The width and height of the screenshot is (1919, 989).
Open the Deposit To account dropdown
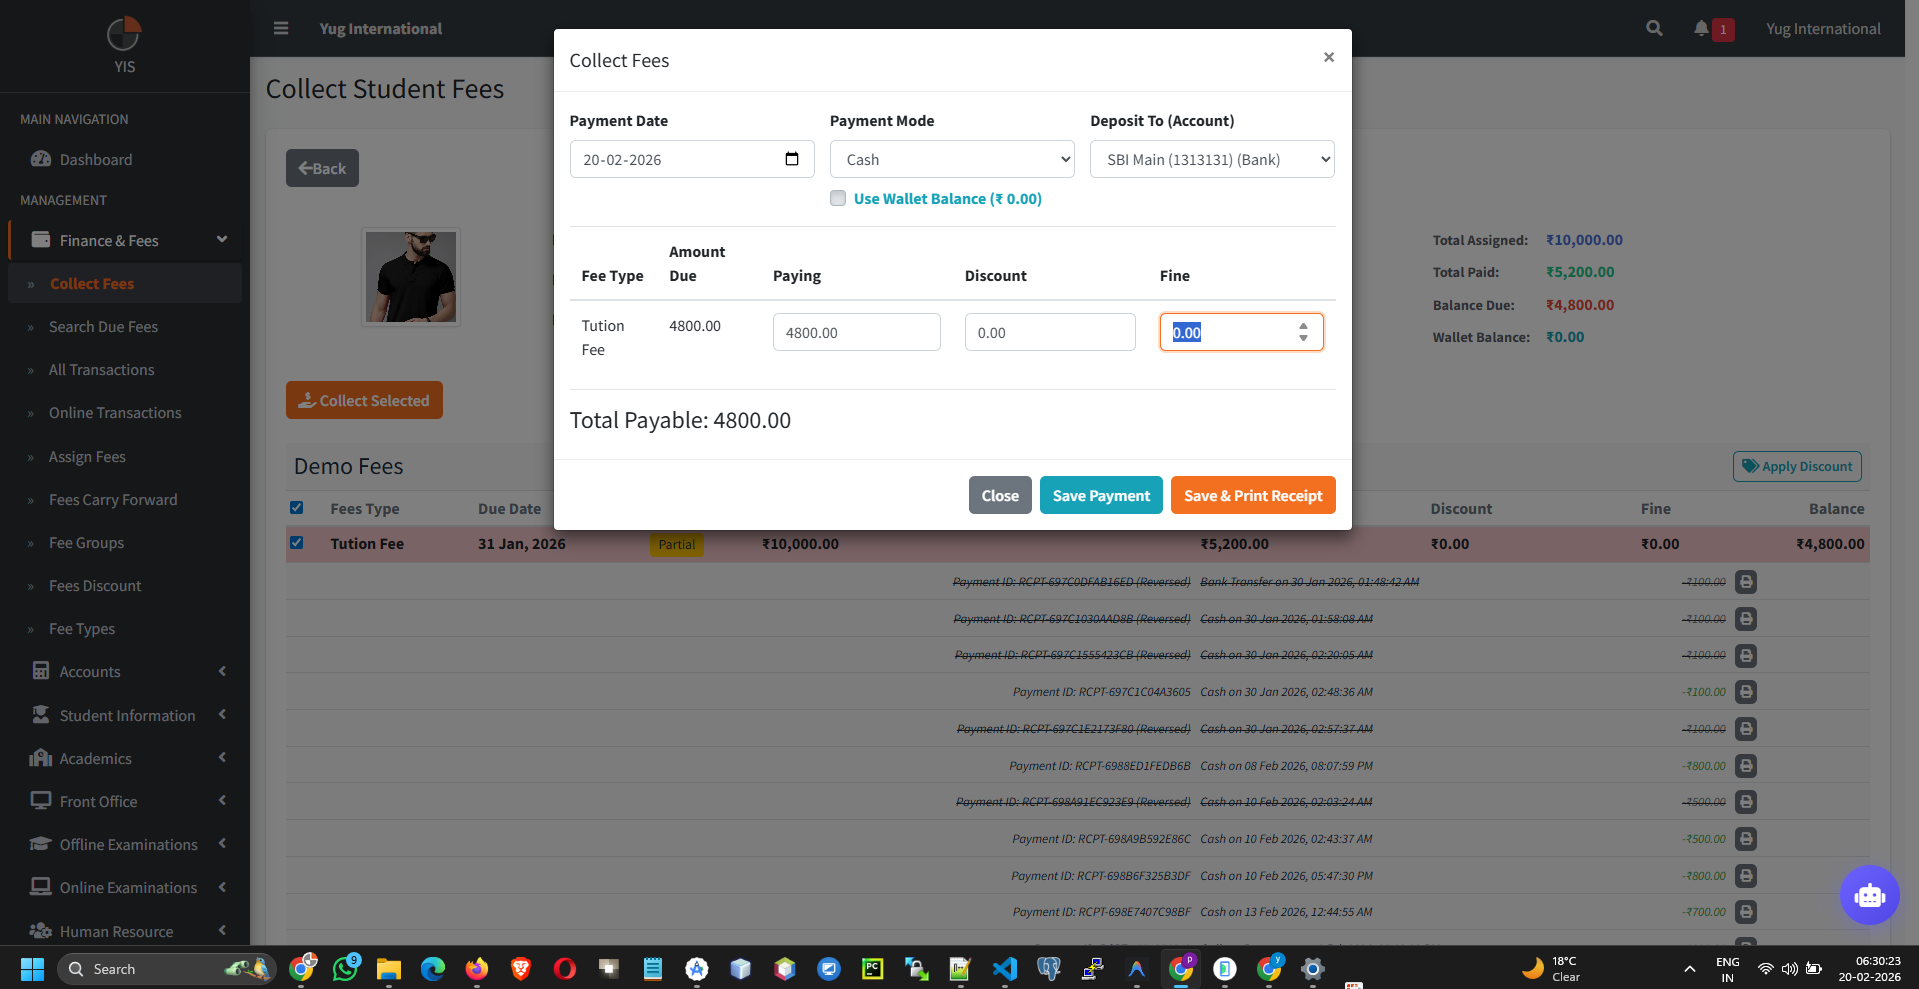[1211, 159]
